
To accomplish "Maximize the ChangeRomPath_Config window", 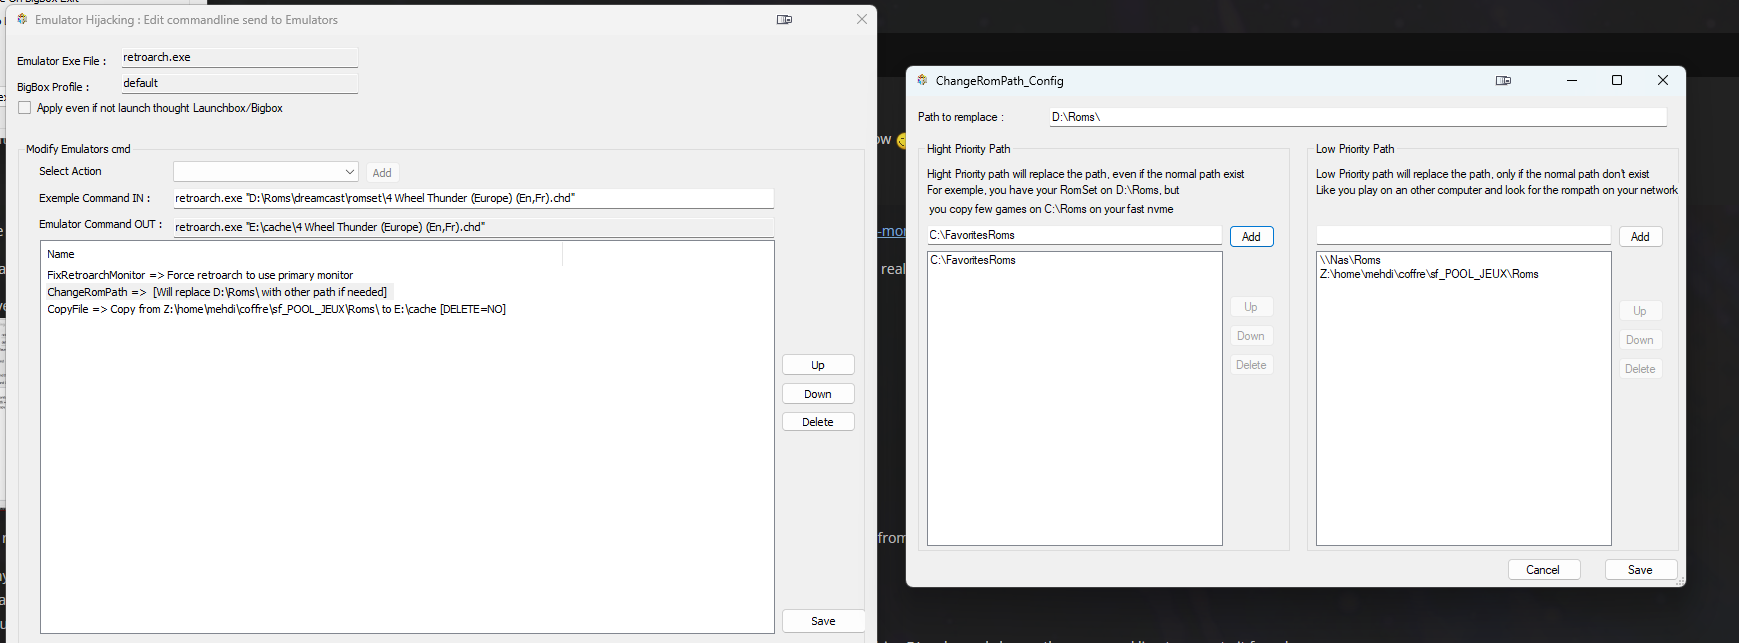I will (x=1617, y=80).
